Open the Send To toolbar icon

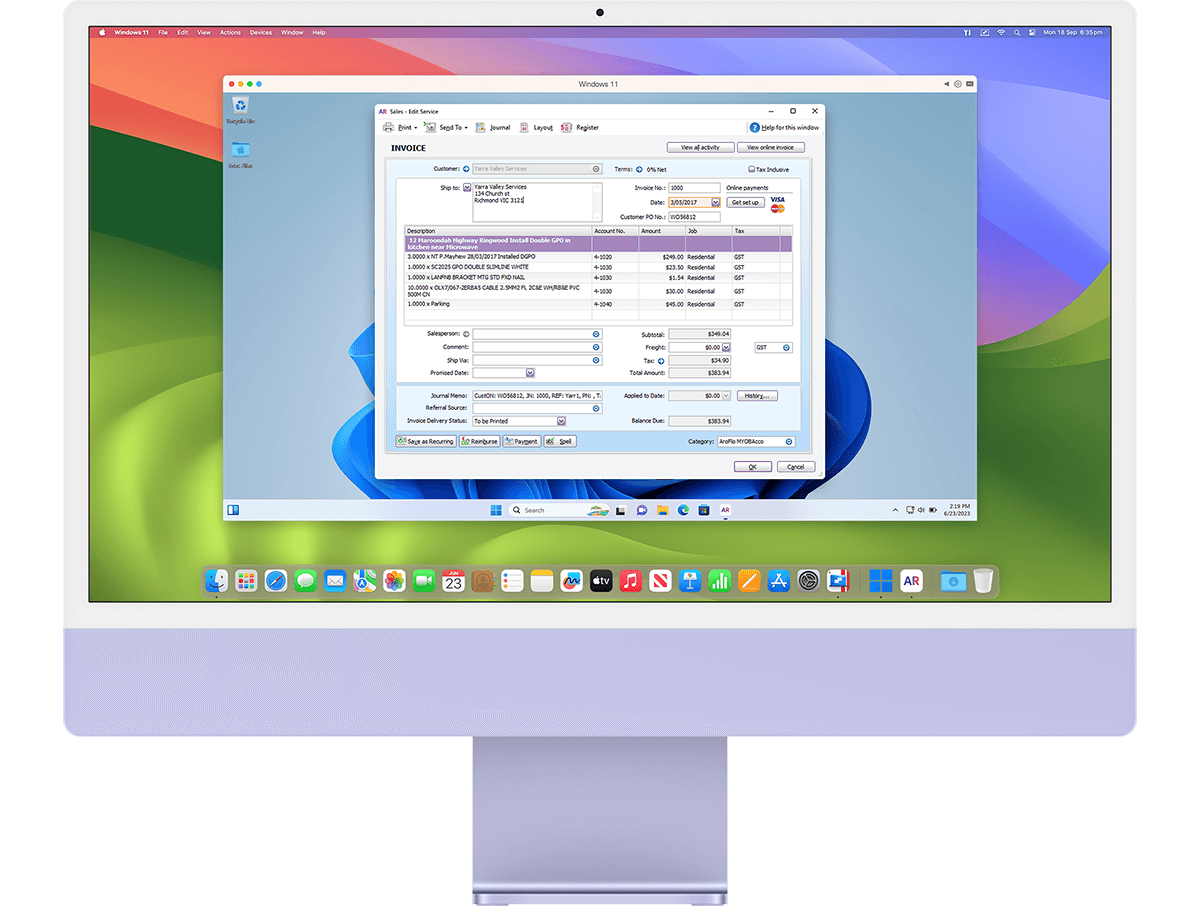click(431, 127)
